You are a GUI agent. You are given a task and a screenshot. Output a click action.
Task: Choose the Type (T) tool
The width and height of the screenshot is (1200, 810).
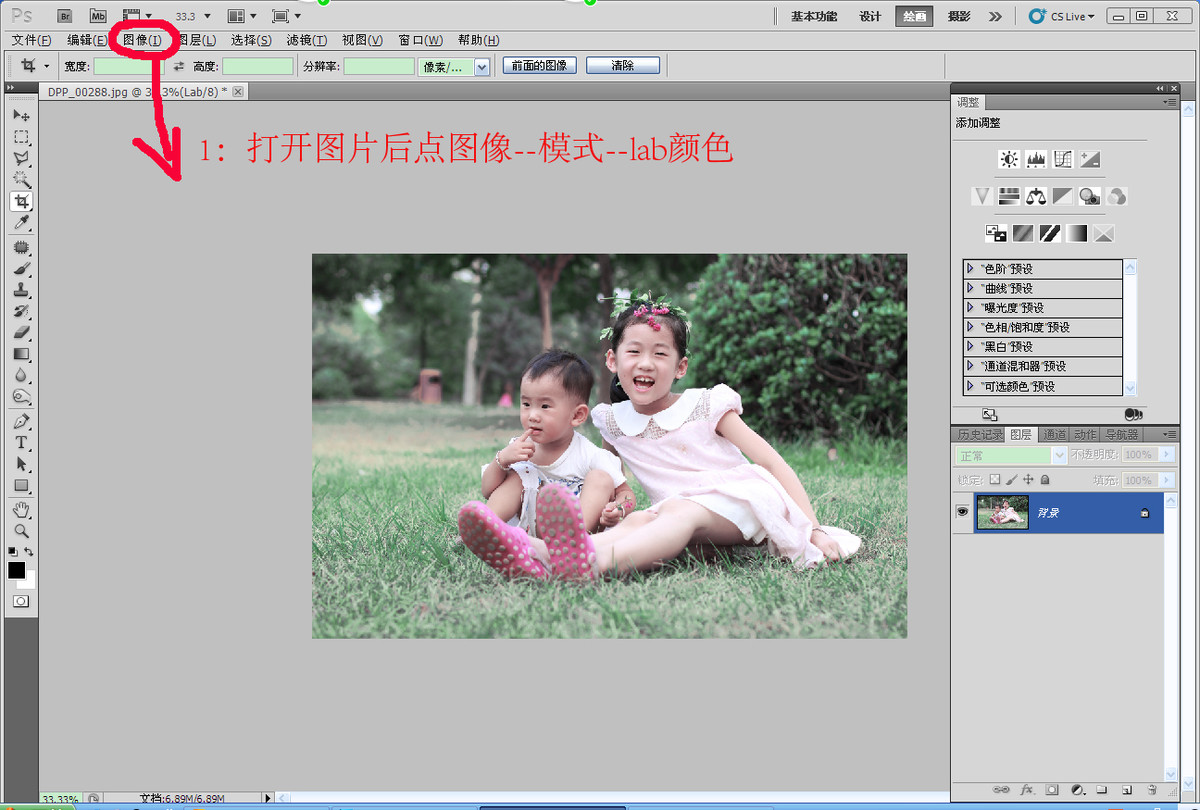tap(21, 442)
